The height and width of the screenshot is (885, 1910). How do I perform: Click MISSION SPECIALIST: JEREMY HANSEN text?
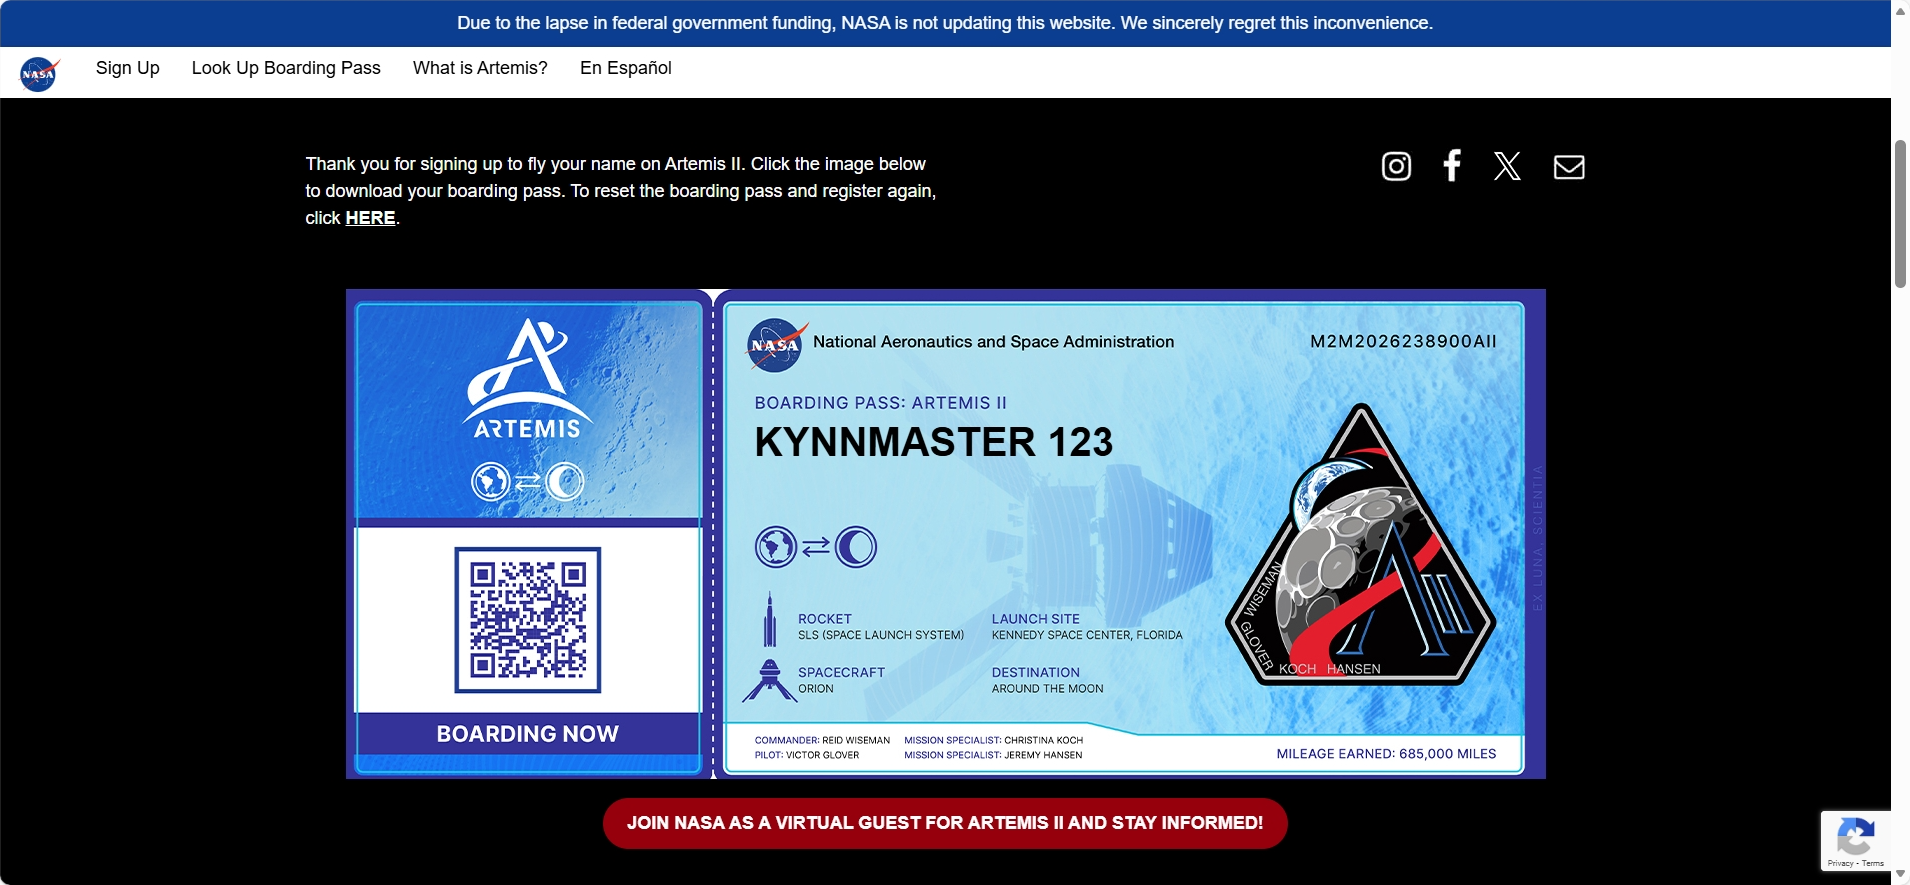[x=993, y=755]
